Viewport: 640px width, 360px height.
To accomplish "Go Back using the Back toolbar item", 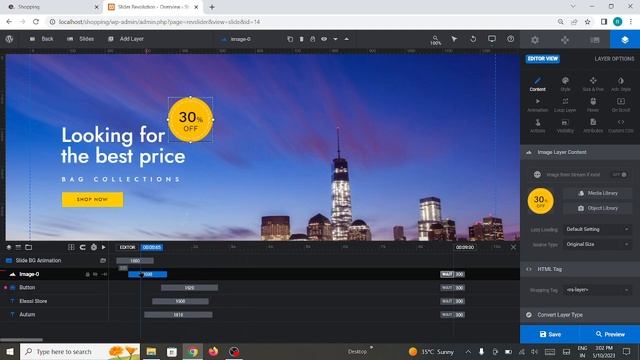I will point(42,39).
